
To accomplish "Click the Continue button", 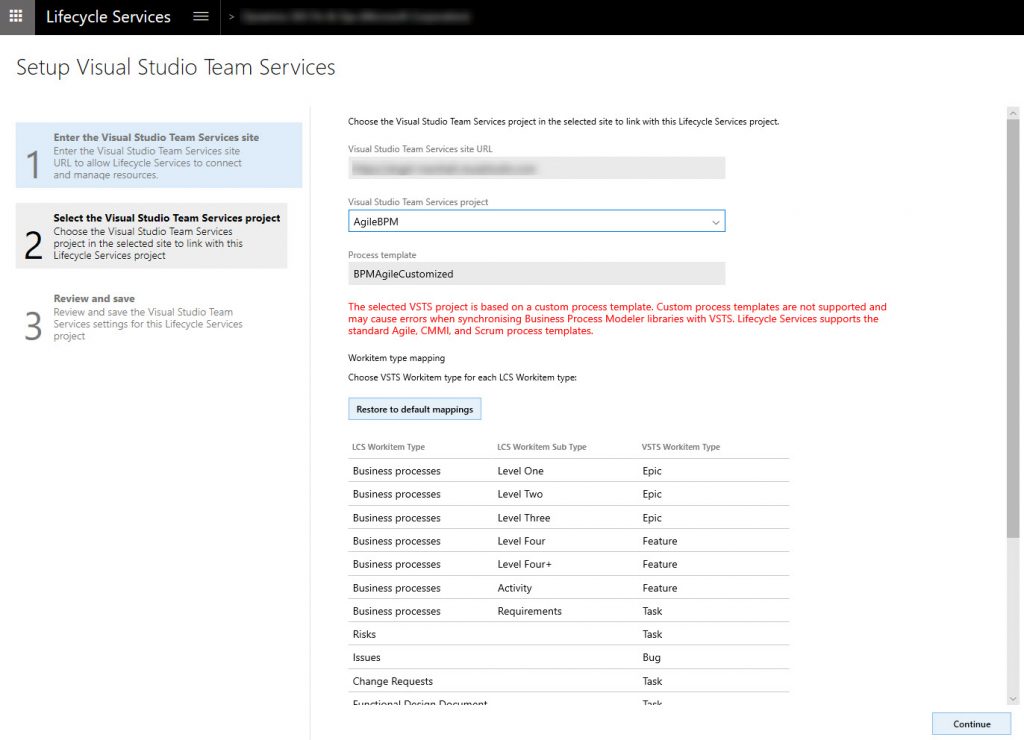I will [x=970, y=723].
